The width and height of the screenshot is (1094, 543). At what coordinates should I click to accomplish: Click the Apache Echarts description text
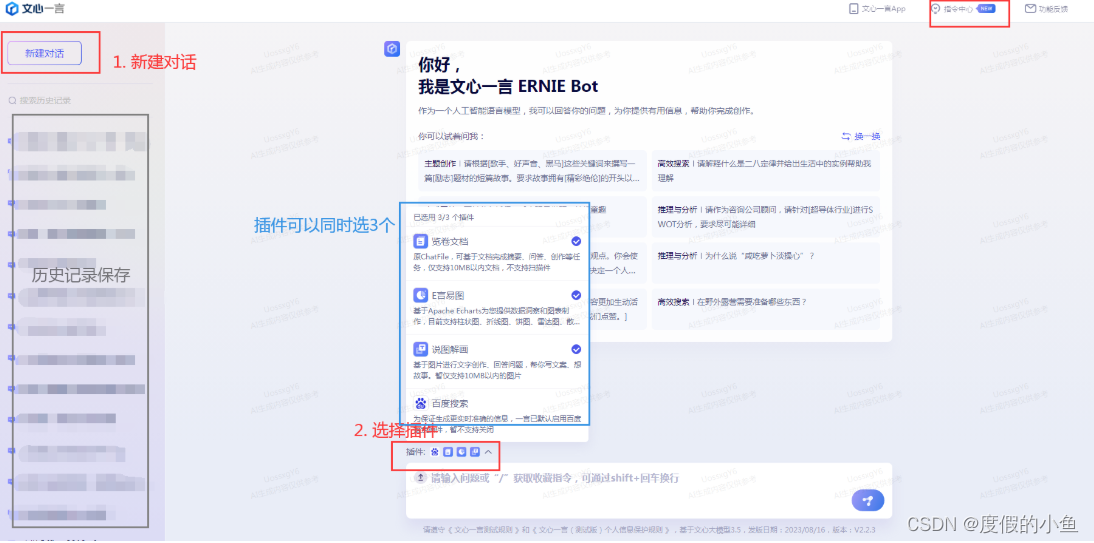496,316
